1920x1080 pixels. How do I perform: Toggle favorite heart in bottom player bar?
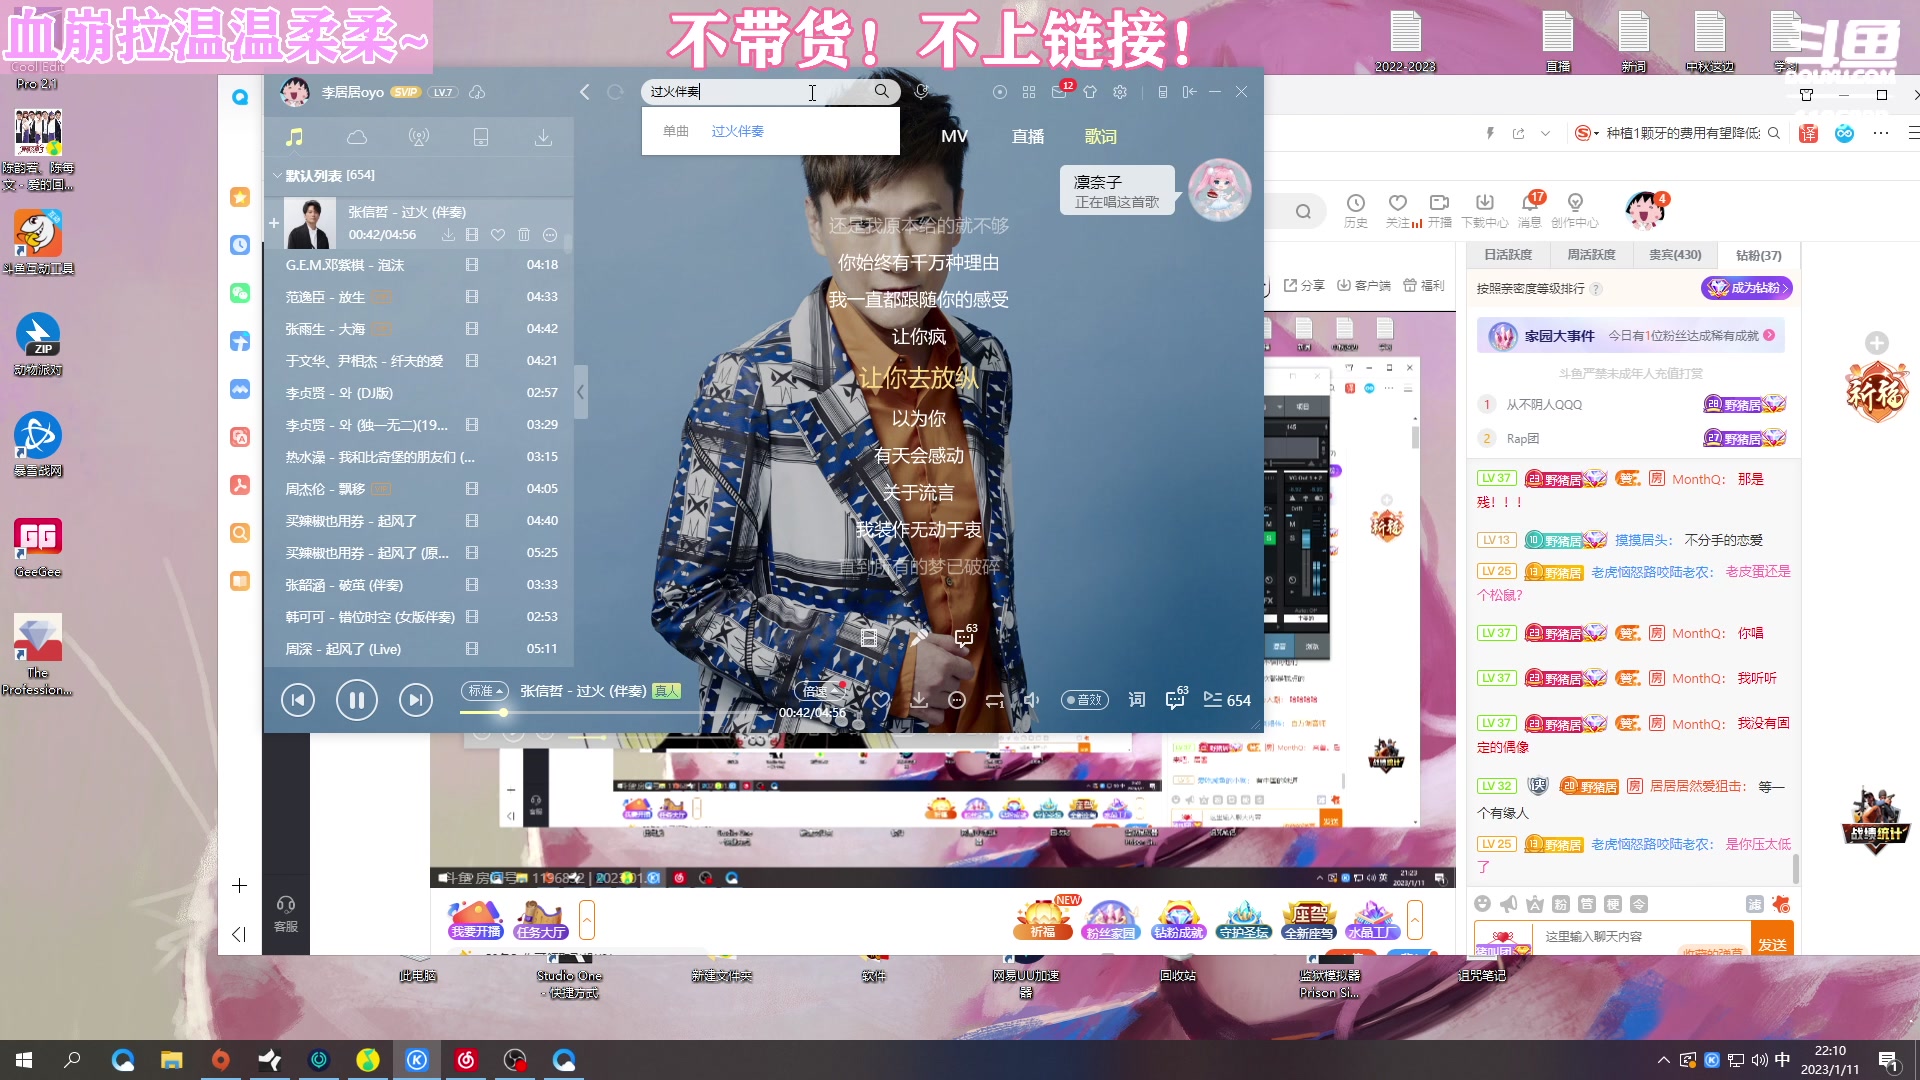(x=881, y=700)
